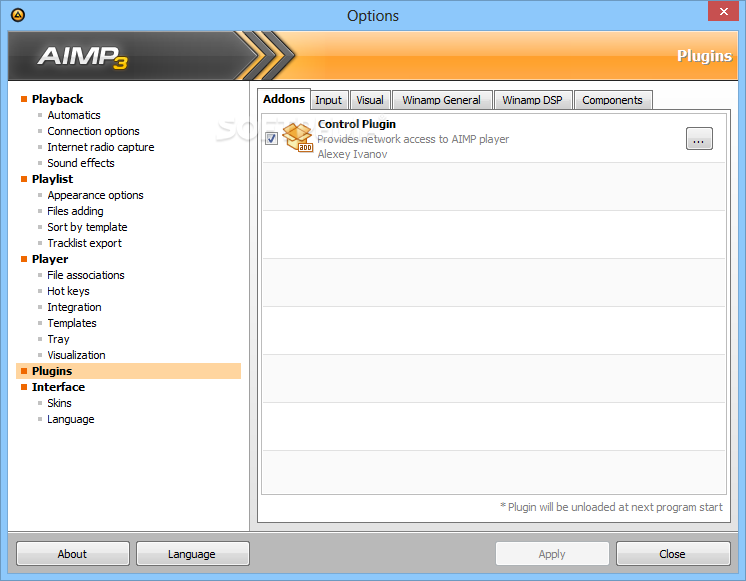Open the Visual tab
746x581 pixels.
pyautogui.click(x=370, y=100)
